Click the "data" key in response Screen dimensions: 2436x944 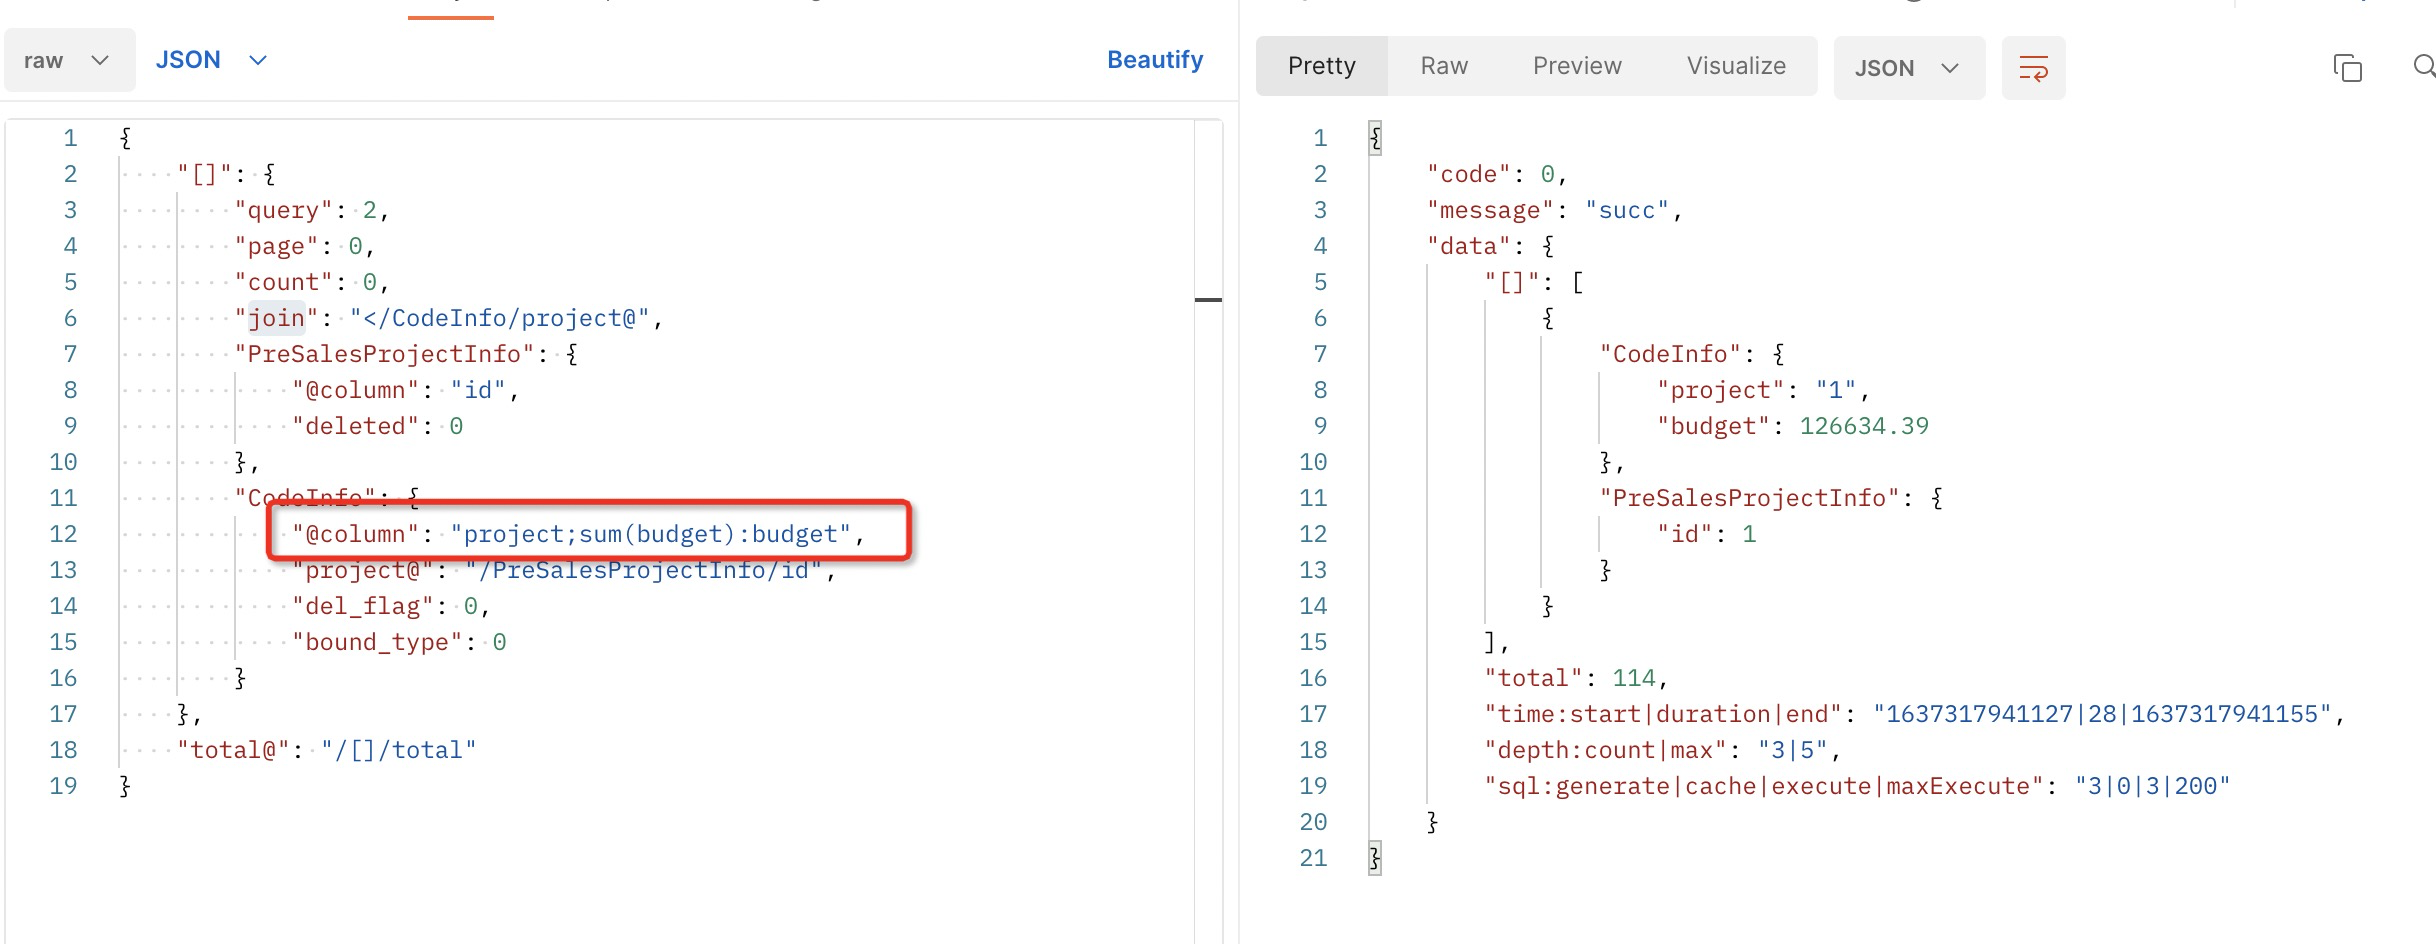1469,246
